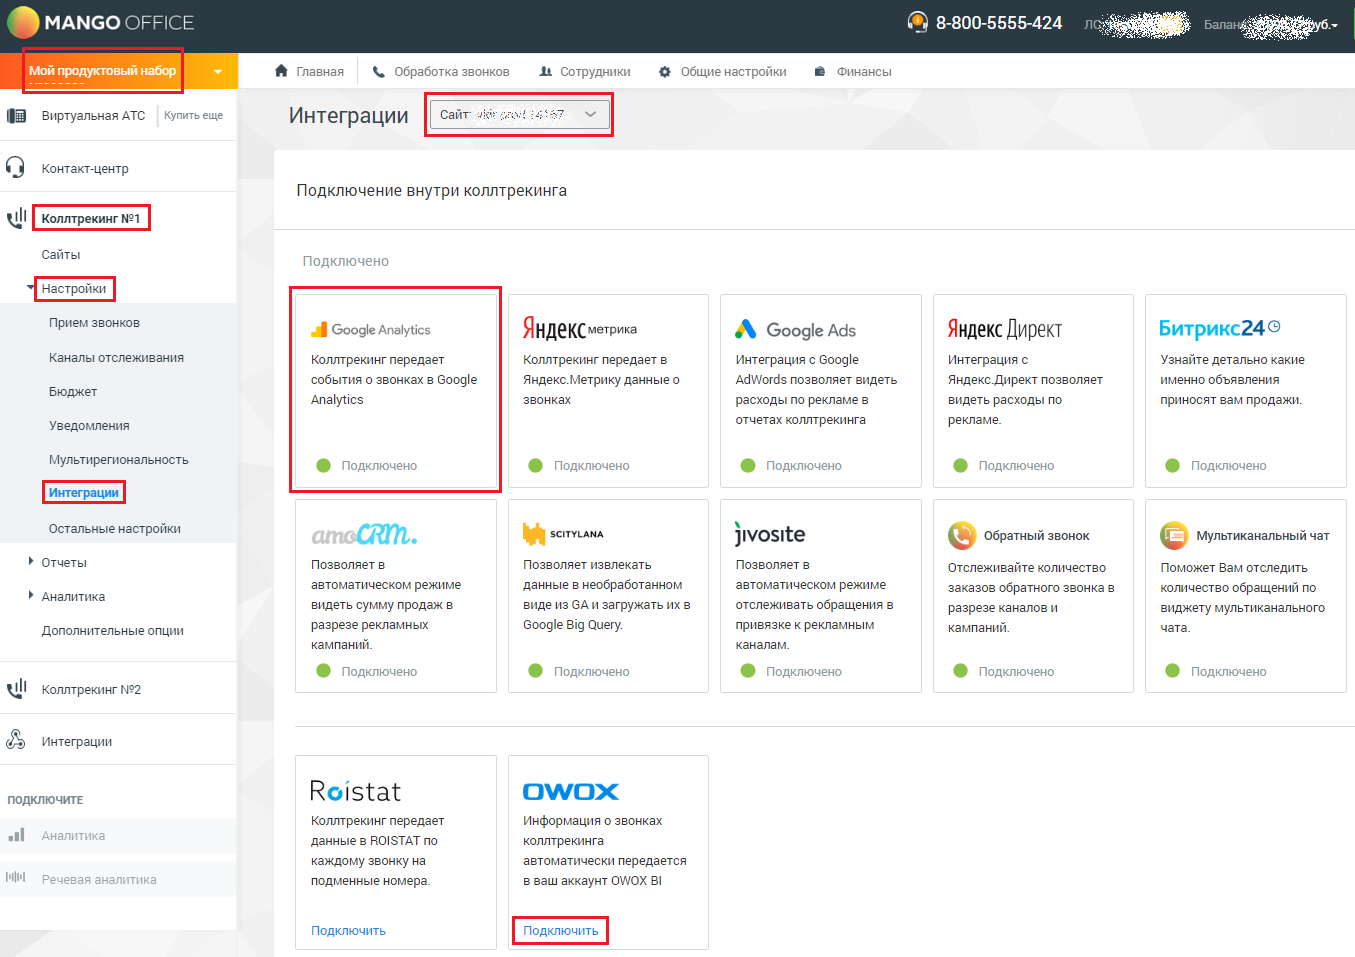Click the Яндекс Метрика logo
This screenshot has height=957, width=1355.
[x=580, y=328]
